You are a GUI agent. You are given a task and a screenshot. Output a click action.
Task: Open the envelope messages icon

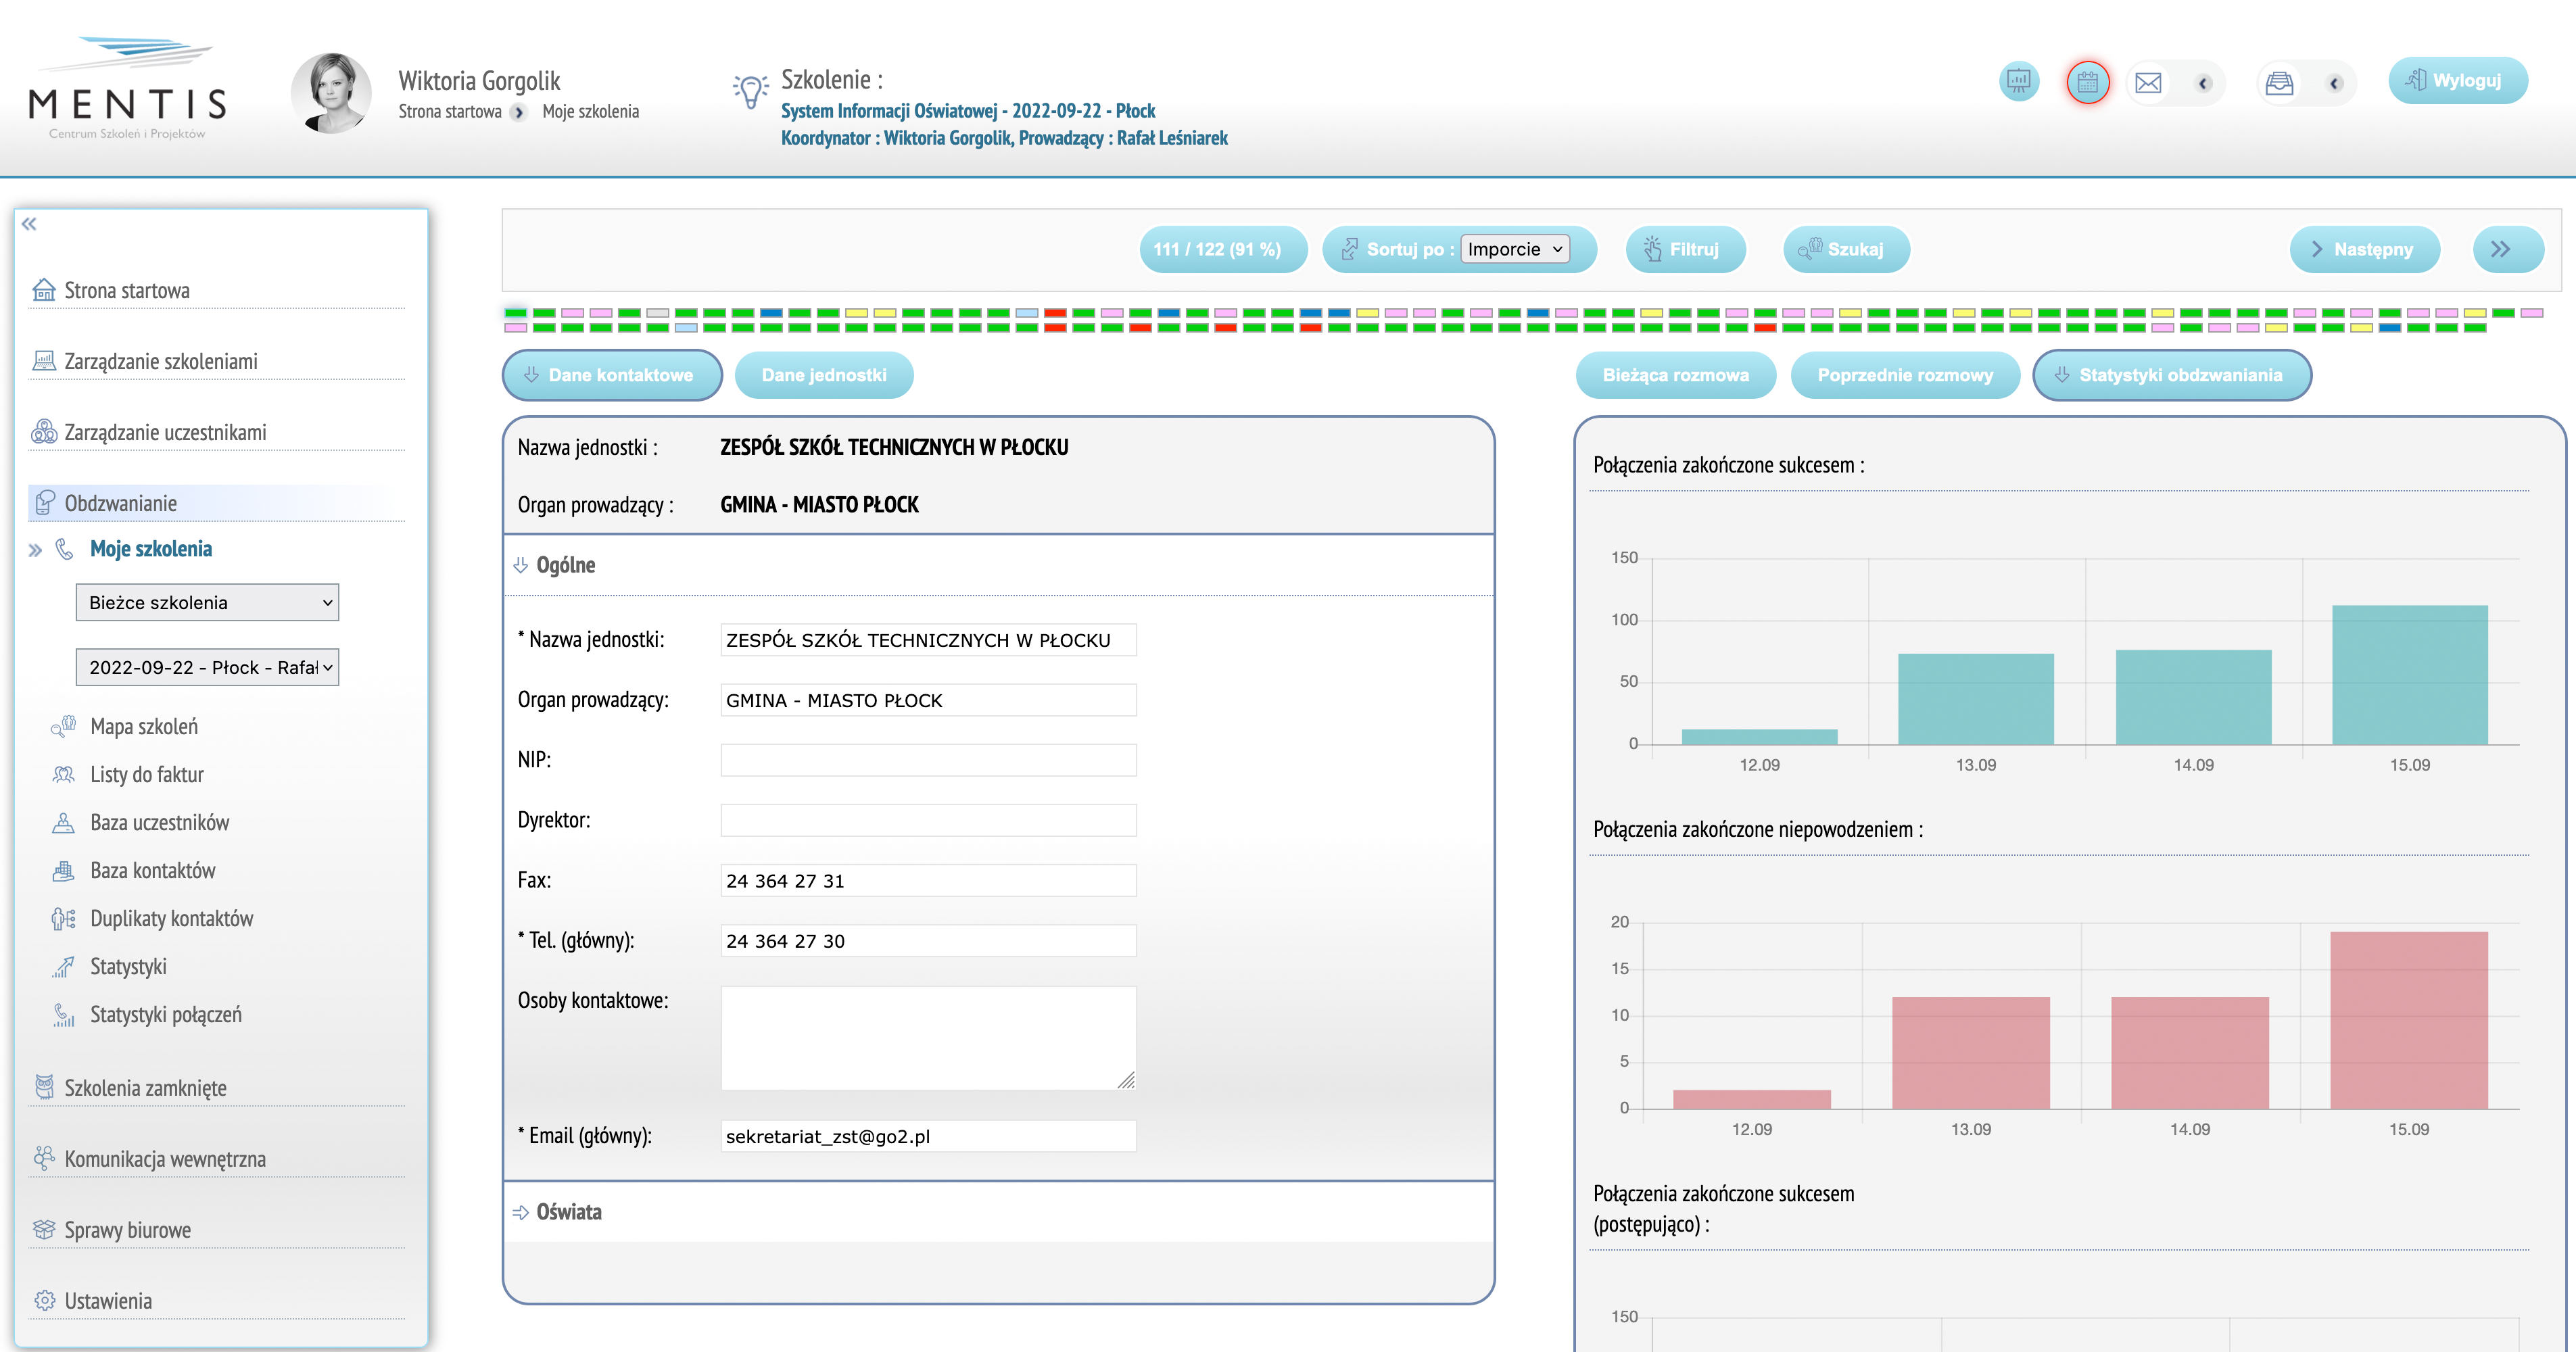click(x=2148, y=83)
